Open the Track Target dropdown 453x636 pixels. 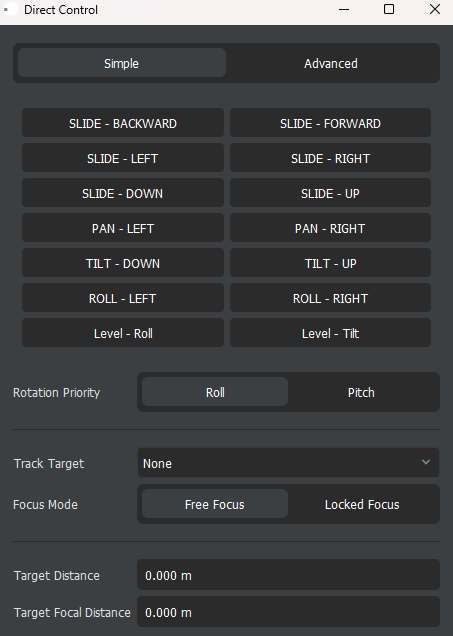coord(288,463)
